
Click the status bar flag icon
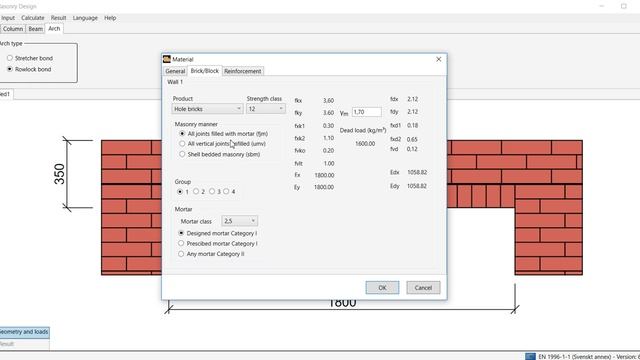[530, 356]
